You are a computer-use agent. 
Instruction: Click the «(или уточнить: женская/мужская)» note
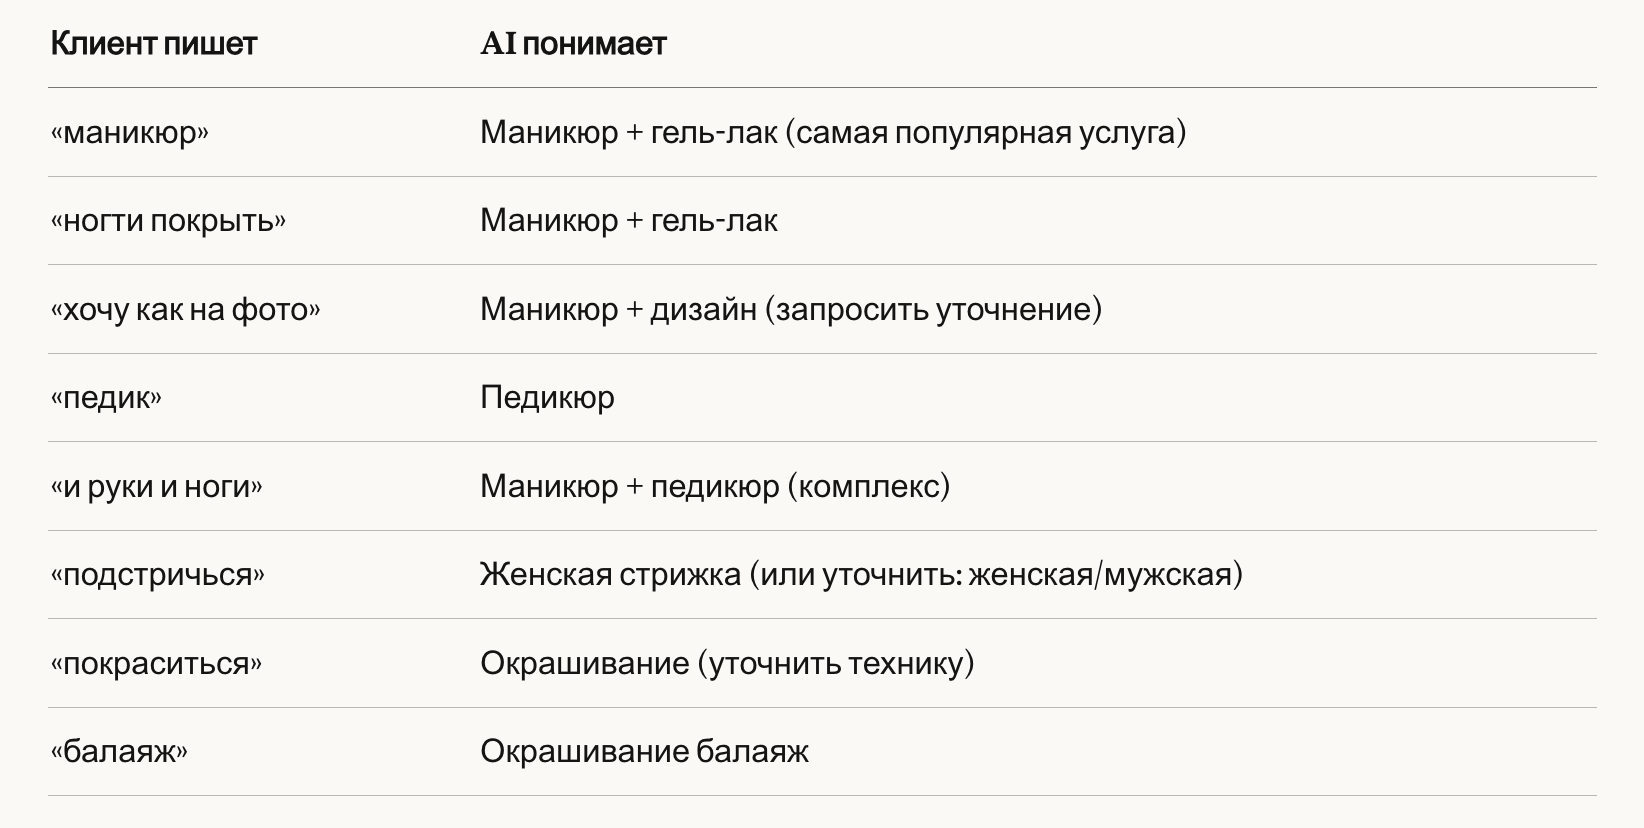click(996, 575)
